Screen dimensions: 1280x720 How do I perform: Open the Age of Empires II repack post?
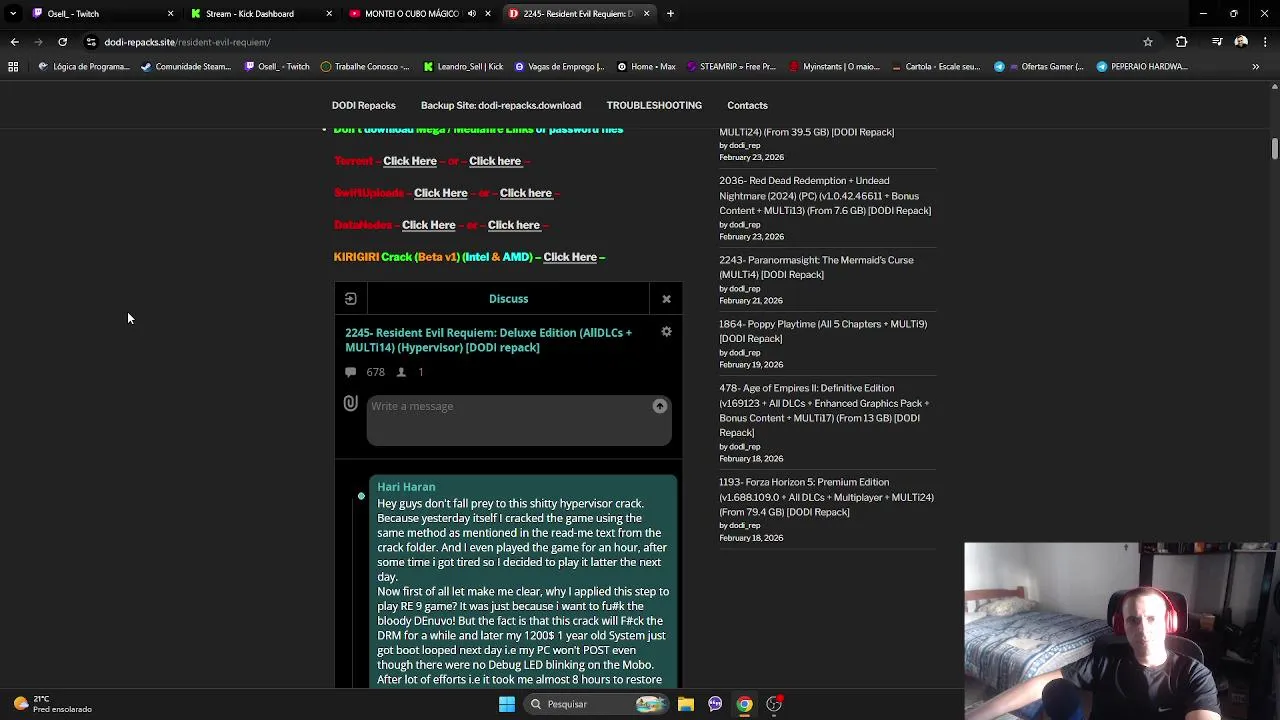coord(824,410)
